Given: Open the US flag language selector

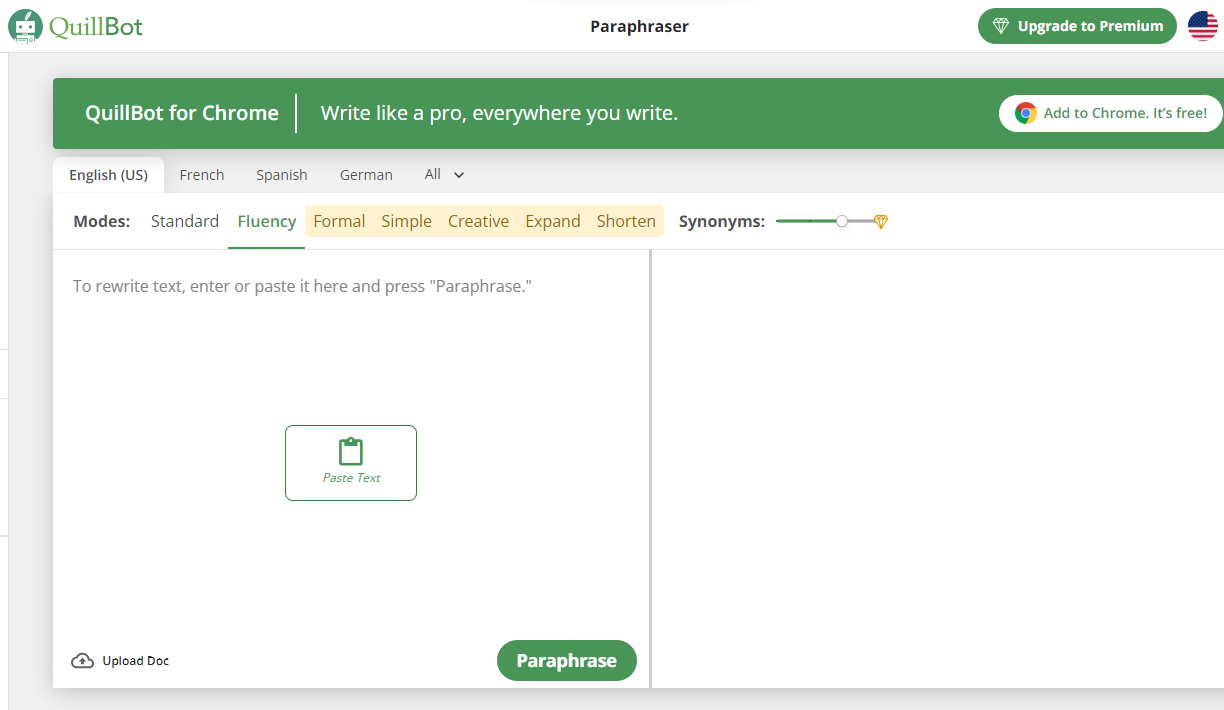Looking at the screenshot, I should pyautogui.click(x=1203, y=26).
